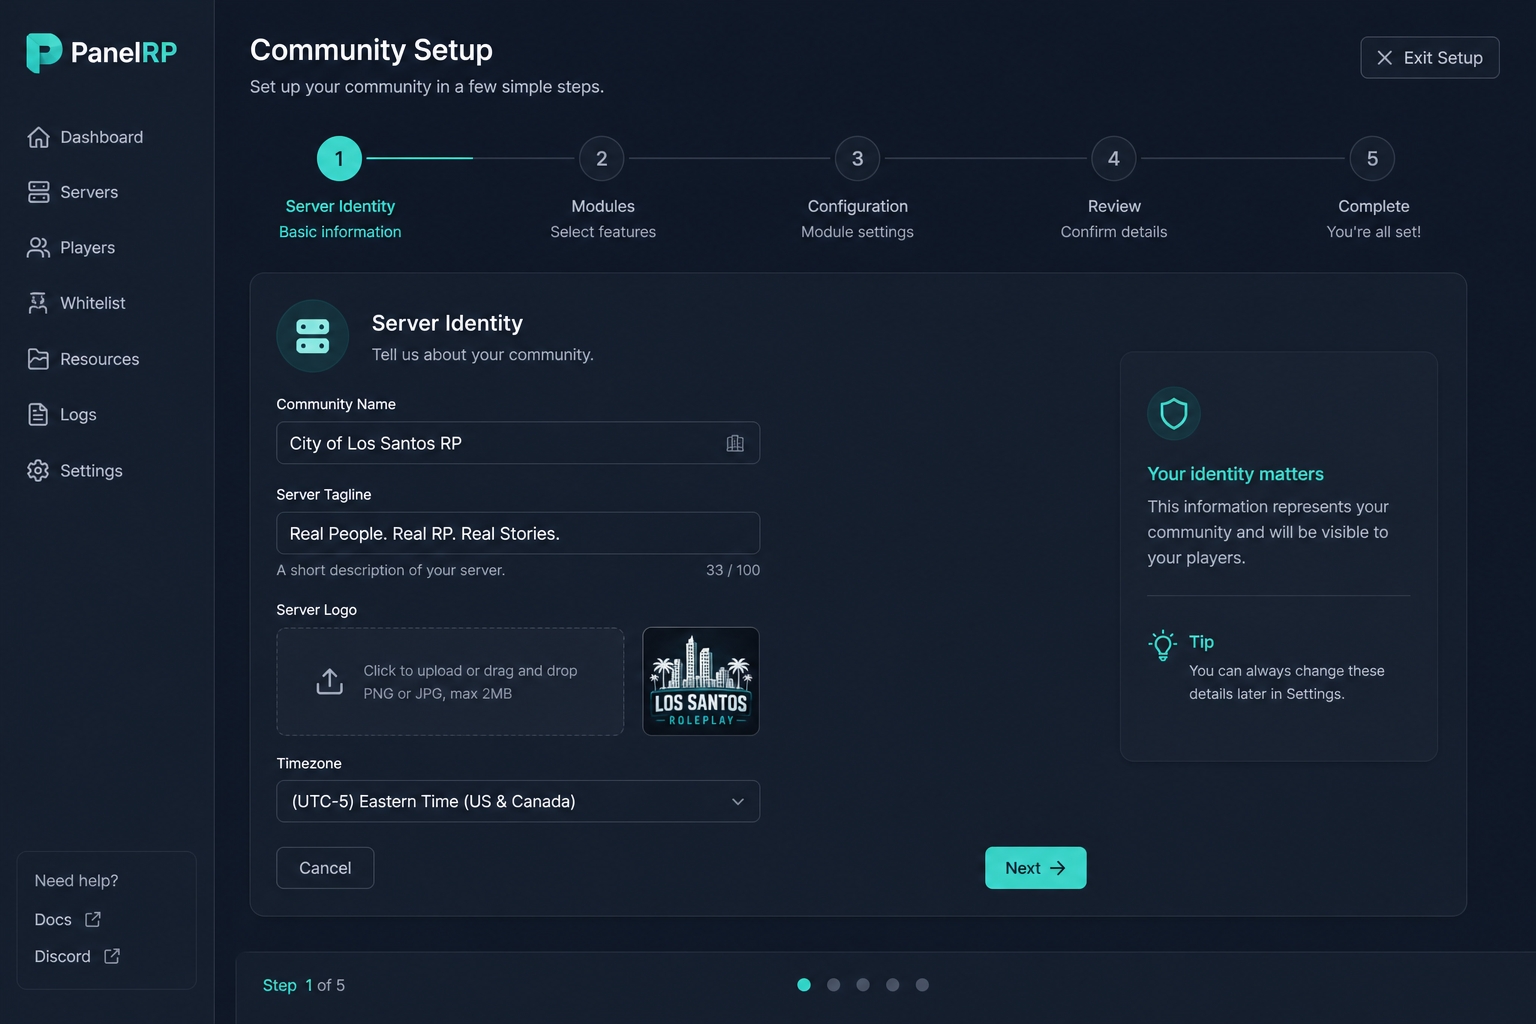
Task: Click the Next button
Action: pyautogui.click(x=1036, y=868)
